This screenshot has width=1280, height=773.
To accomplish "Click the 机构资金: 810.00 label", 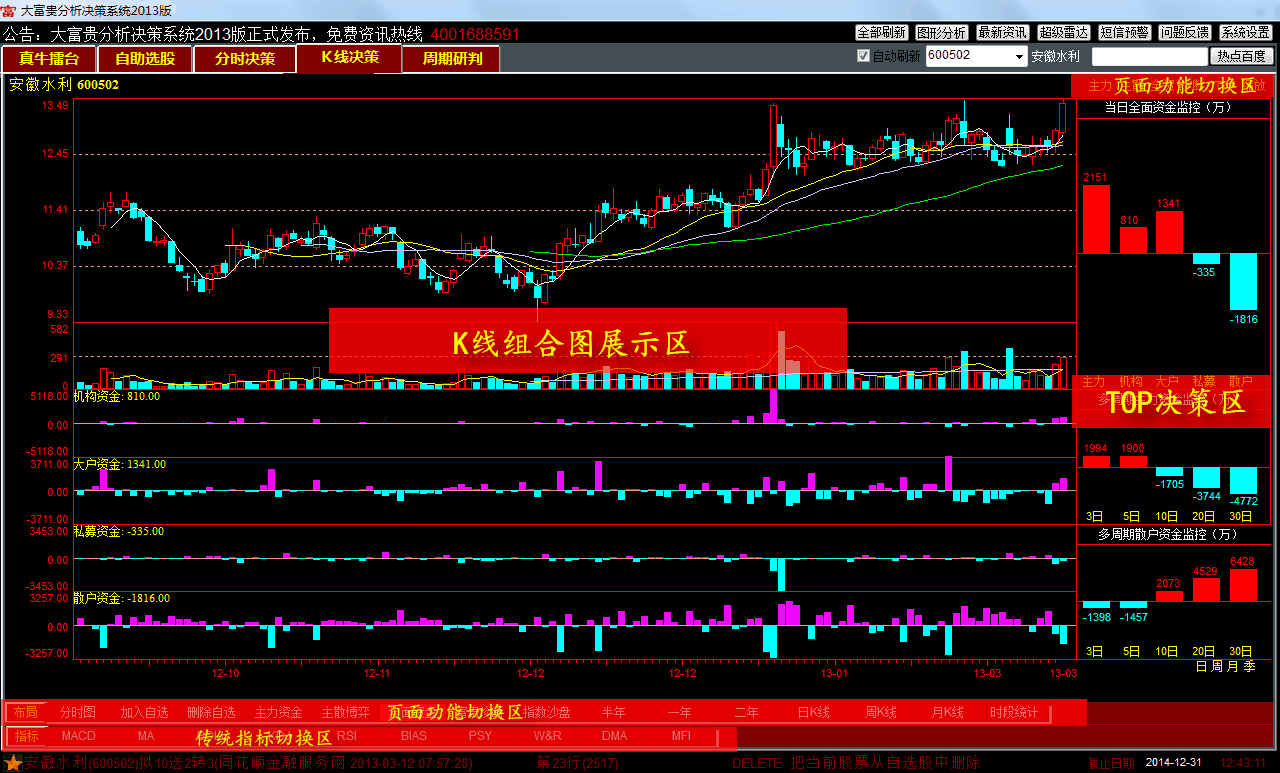I will pyautogui.click(x=117, y=396).
